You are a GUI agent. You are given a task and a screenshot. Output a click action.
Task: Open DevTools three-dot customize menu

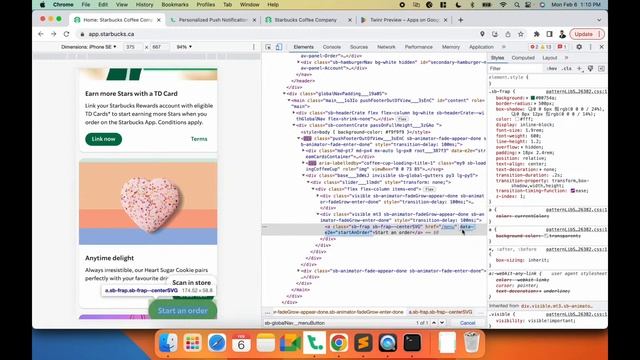tap(591, 47)
